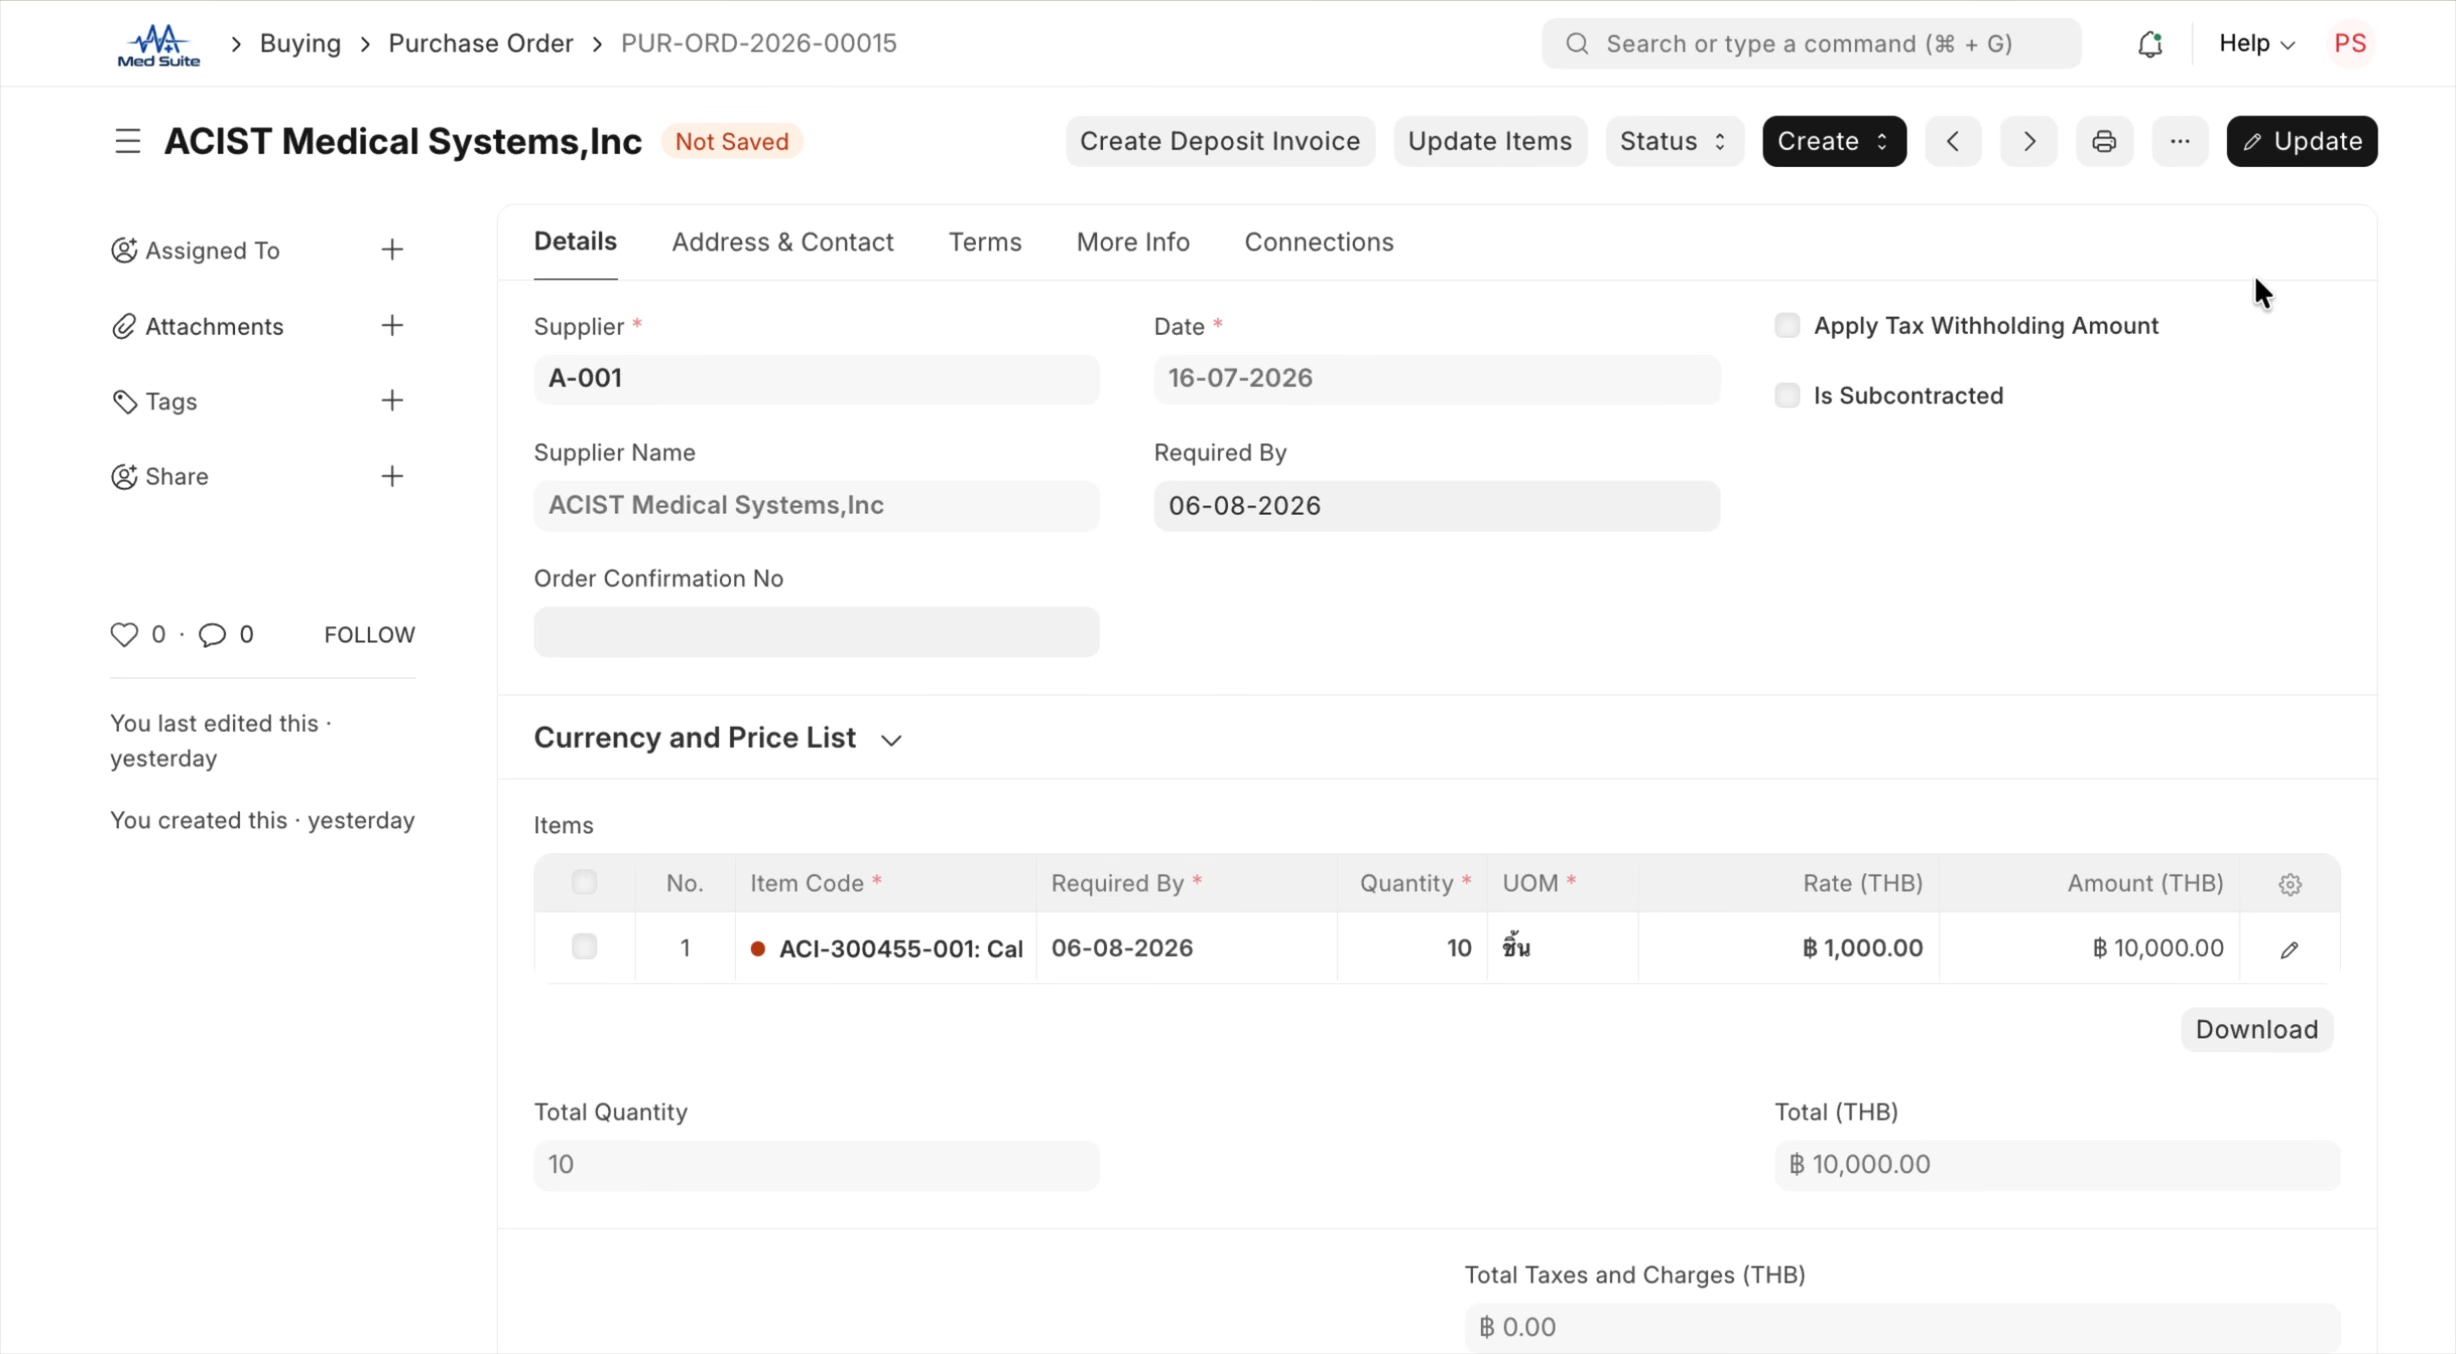This screenshot has height=1354, width=2456.
Task: Open the Status dropdown
Action: (x=1675, y=141)
